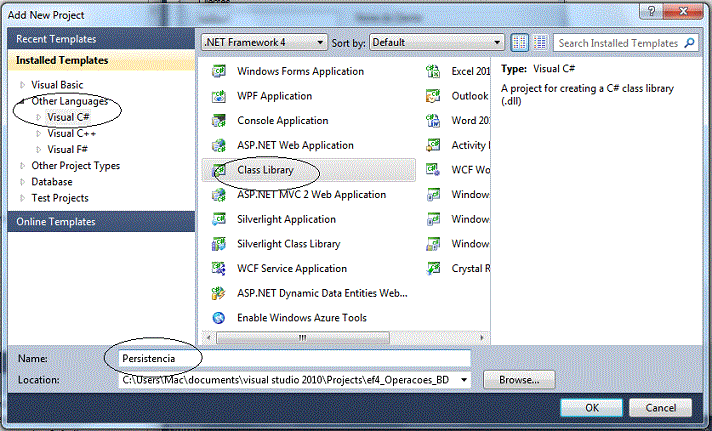Click the Silverlight Class Library label
Screen dimensions: 712x431
[288, 244]
